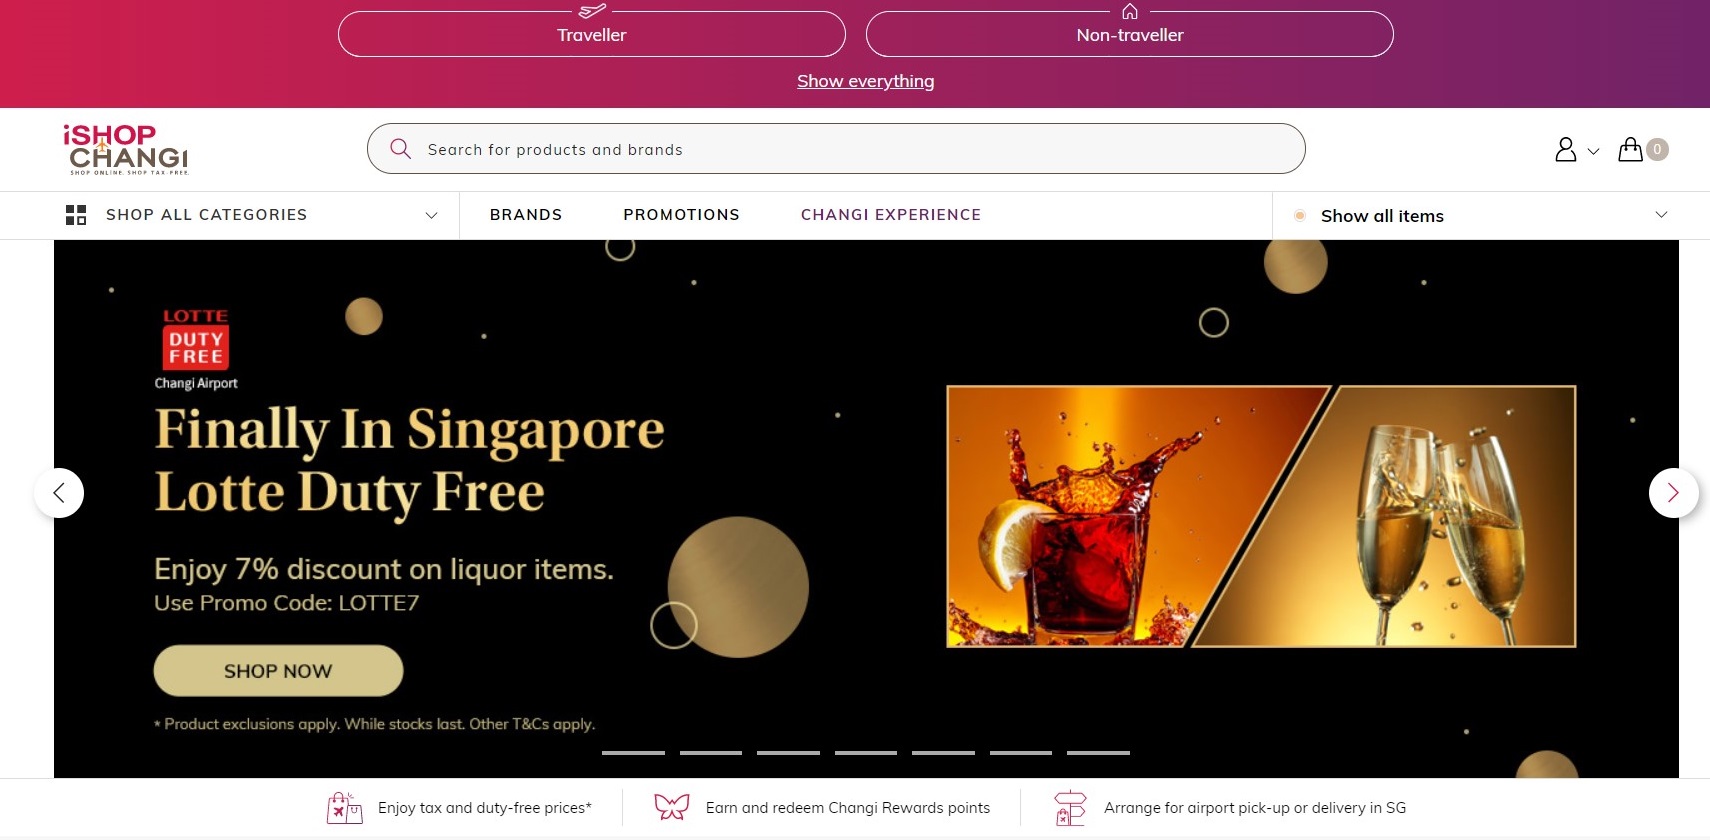1710x840 pixels.
Task: Click Show everything link
Action: click(x=866, y=81)
